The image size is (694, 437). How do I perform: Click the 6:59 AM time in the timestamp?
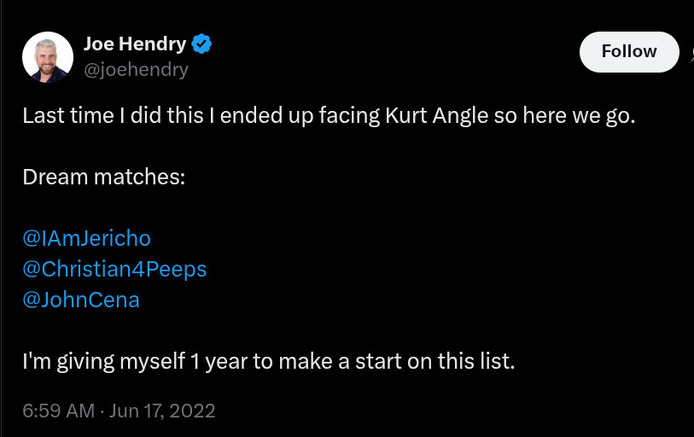57,410
